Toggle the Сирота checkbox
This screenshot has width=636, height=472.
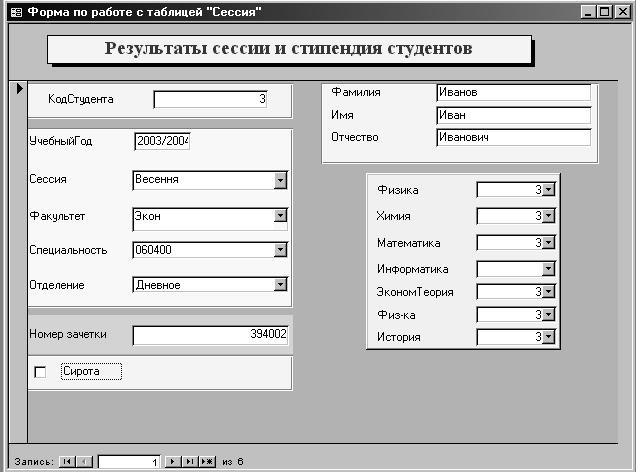coord(40,372)
